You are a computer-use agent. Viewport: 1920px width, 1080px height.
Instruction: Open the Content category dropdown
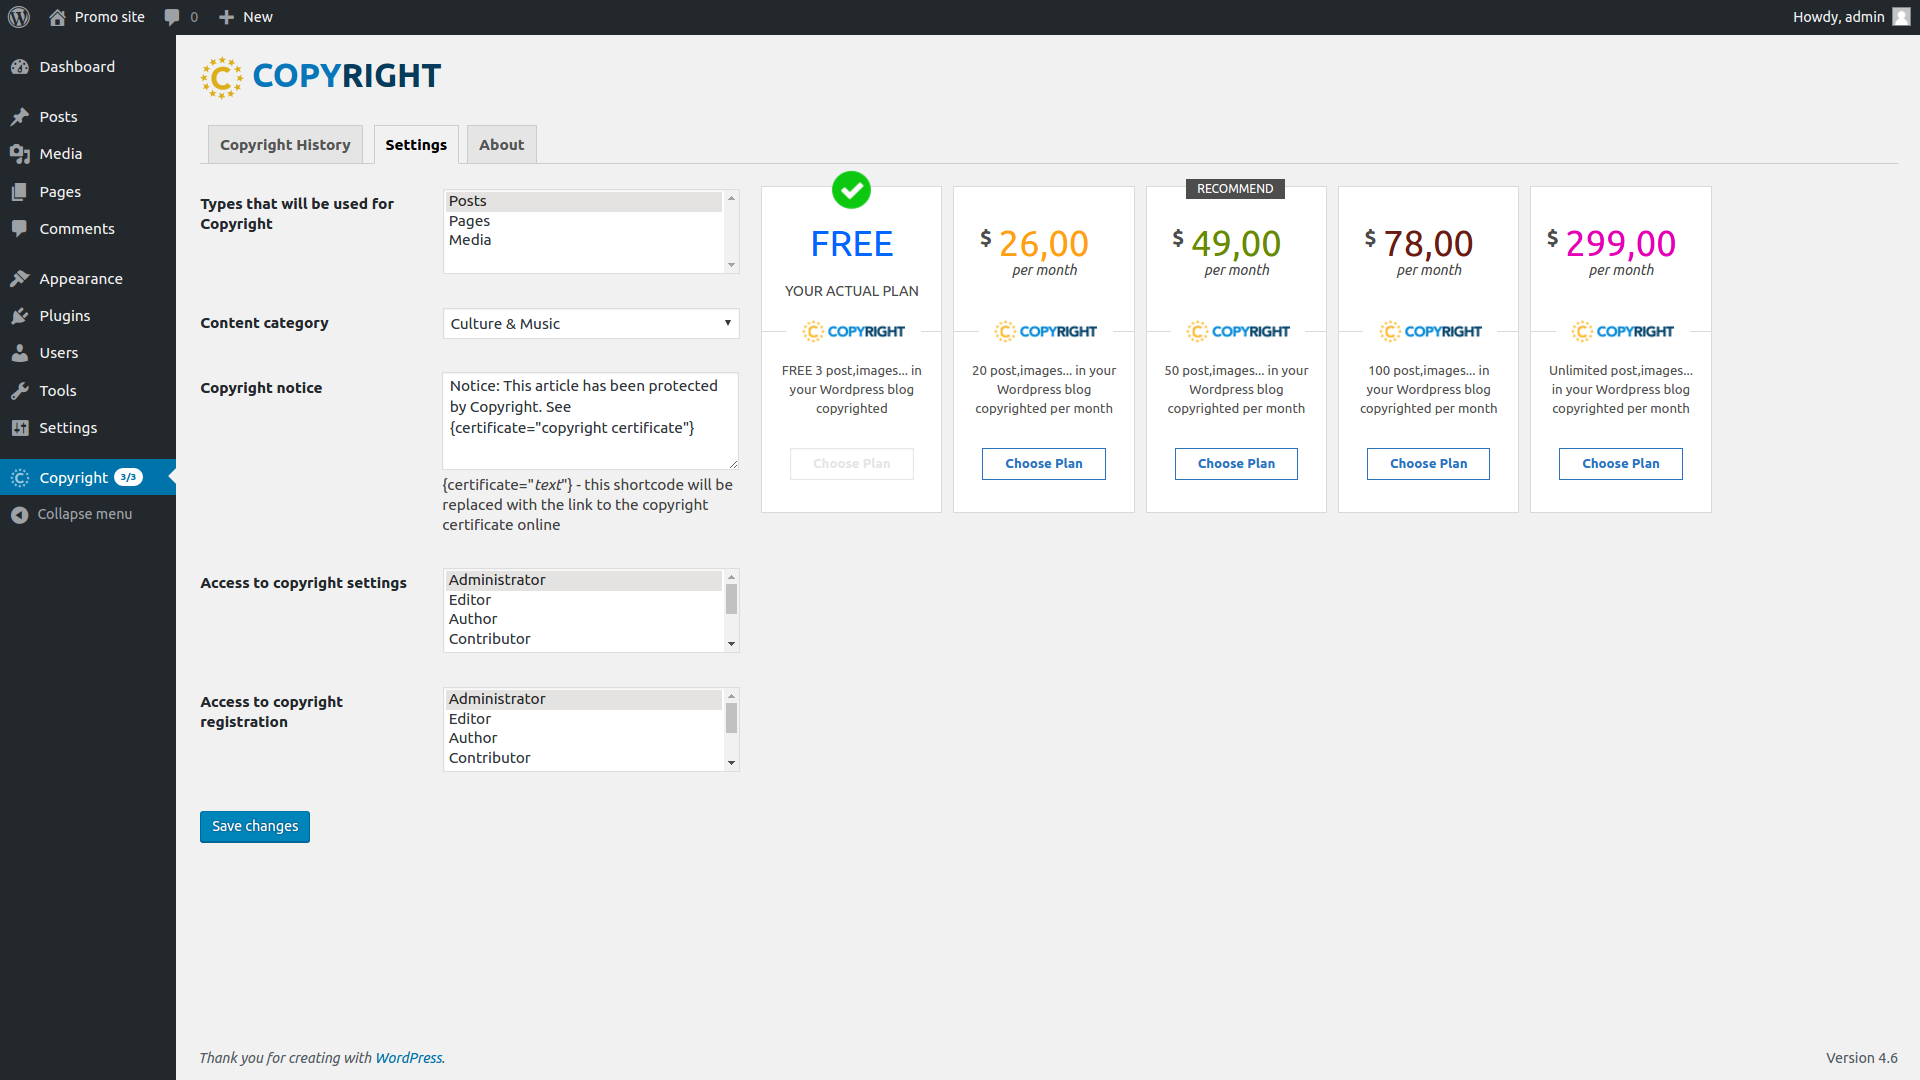(x=591, y=324)
